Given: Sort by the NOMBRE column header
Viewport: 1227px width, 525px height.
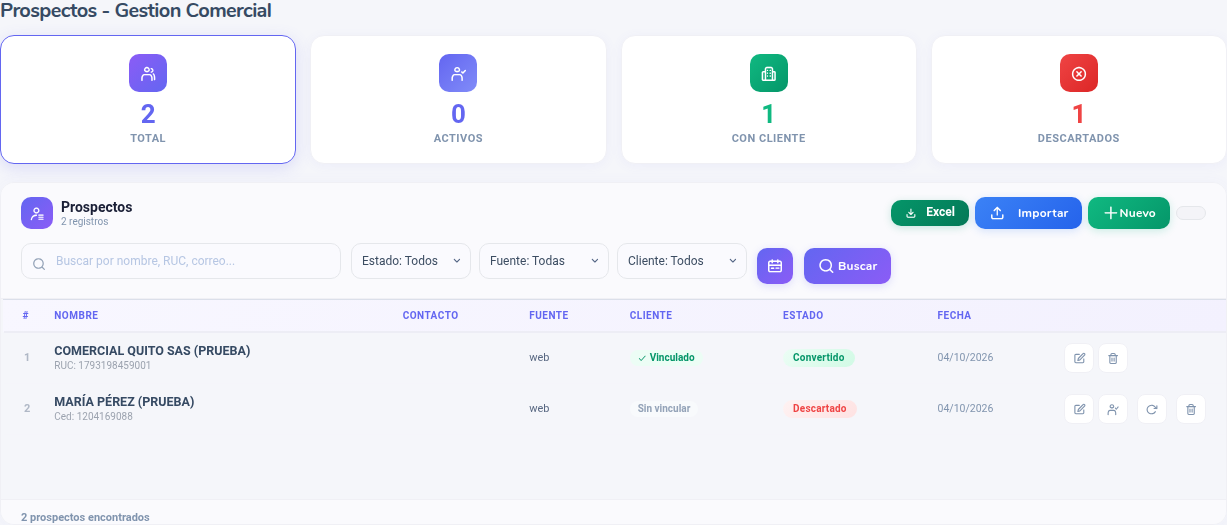Looking at the screenshot, I should coord(76,316).
